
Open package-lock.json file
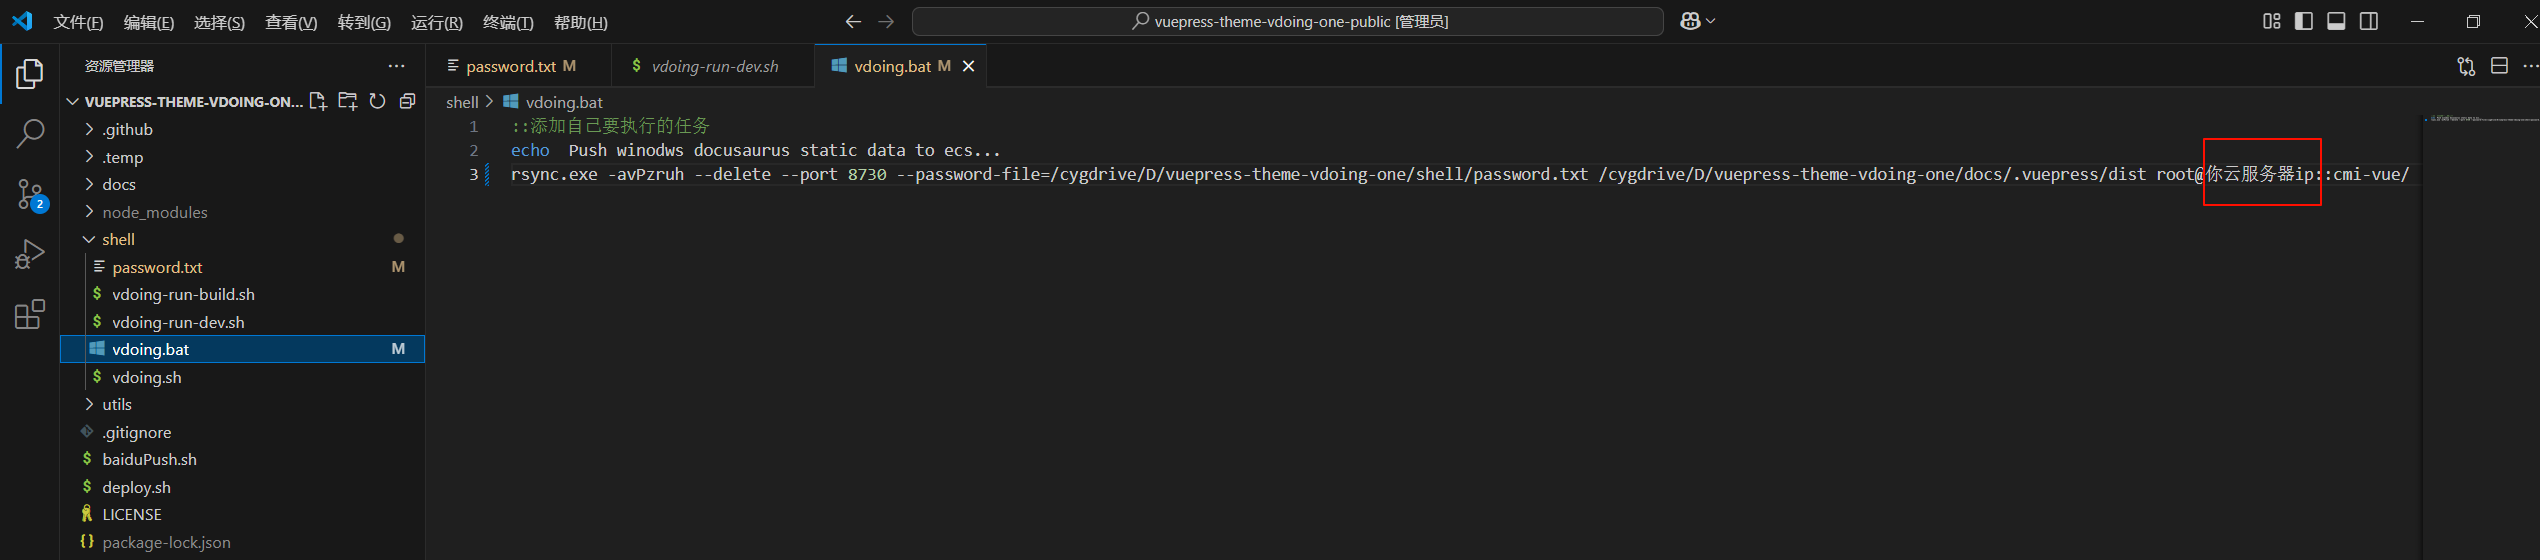point(242,542)
